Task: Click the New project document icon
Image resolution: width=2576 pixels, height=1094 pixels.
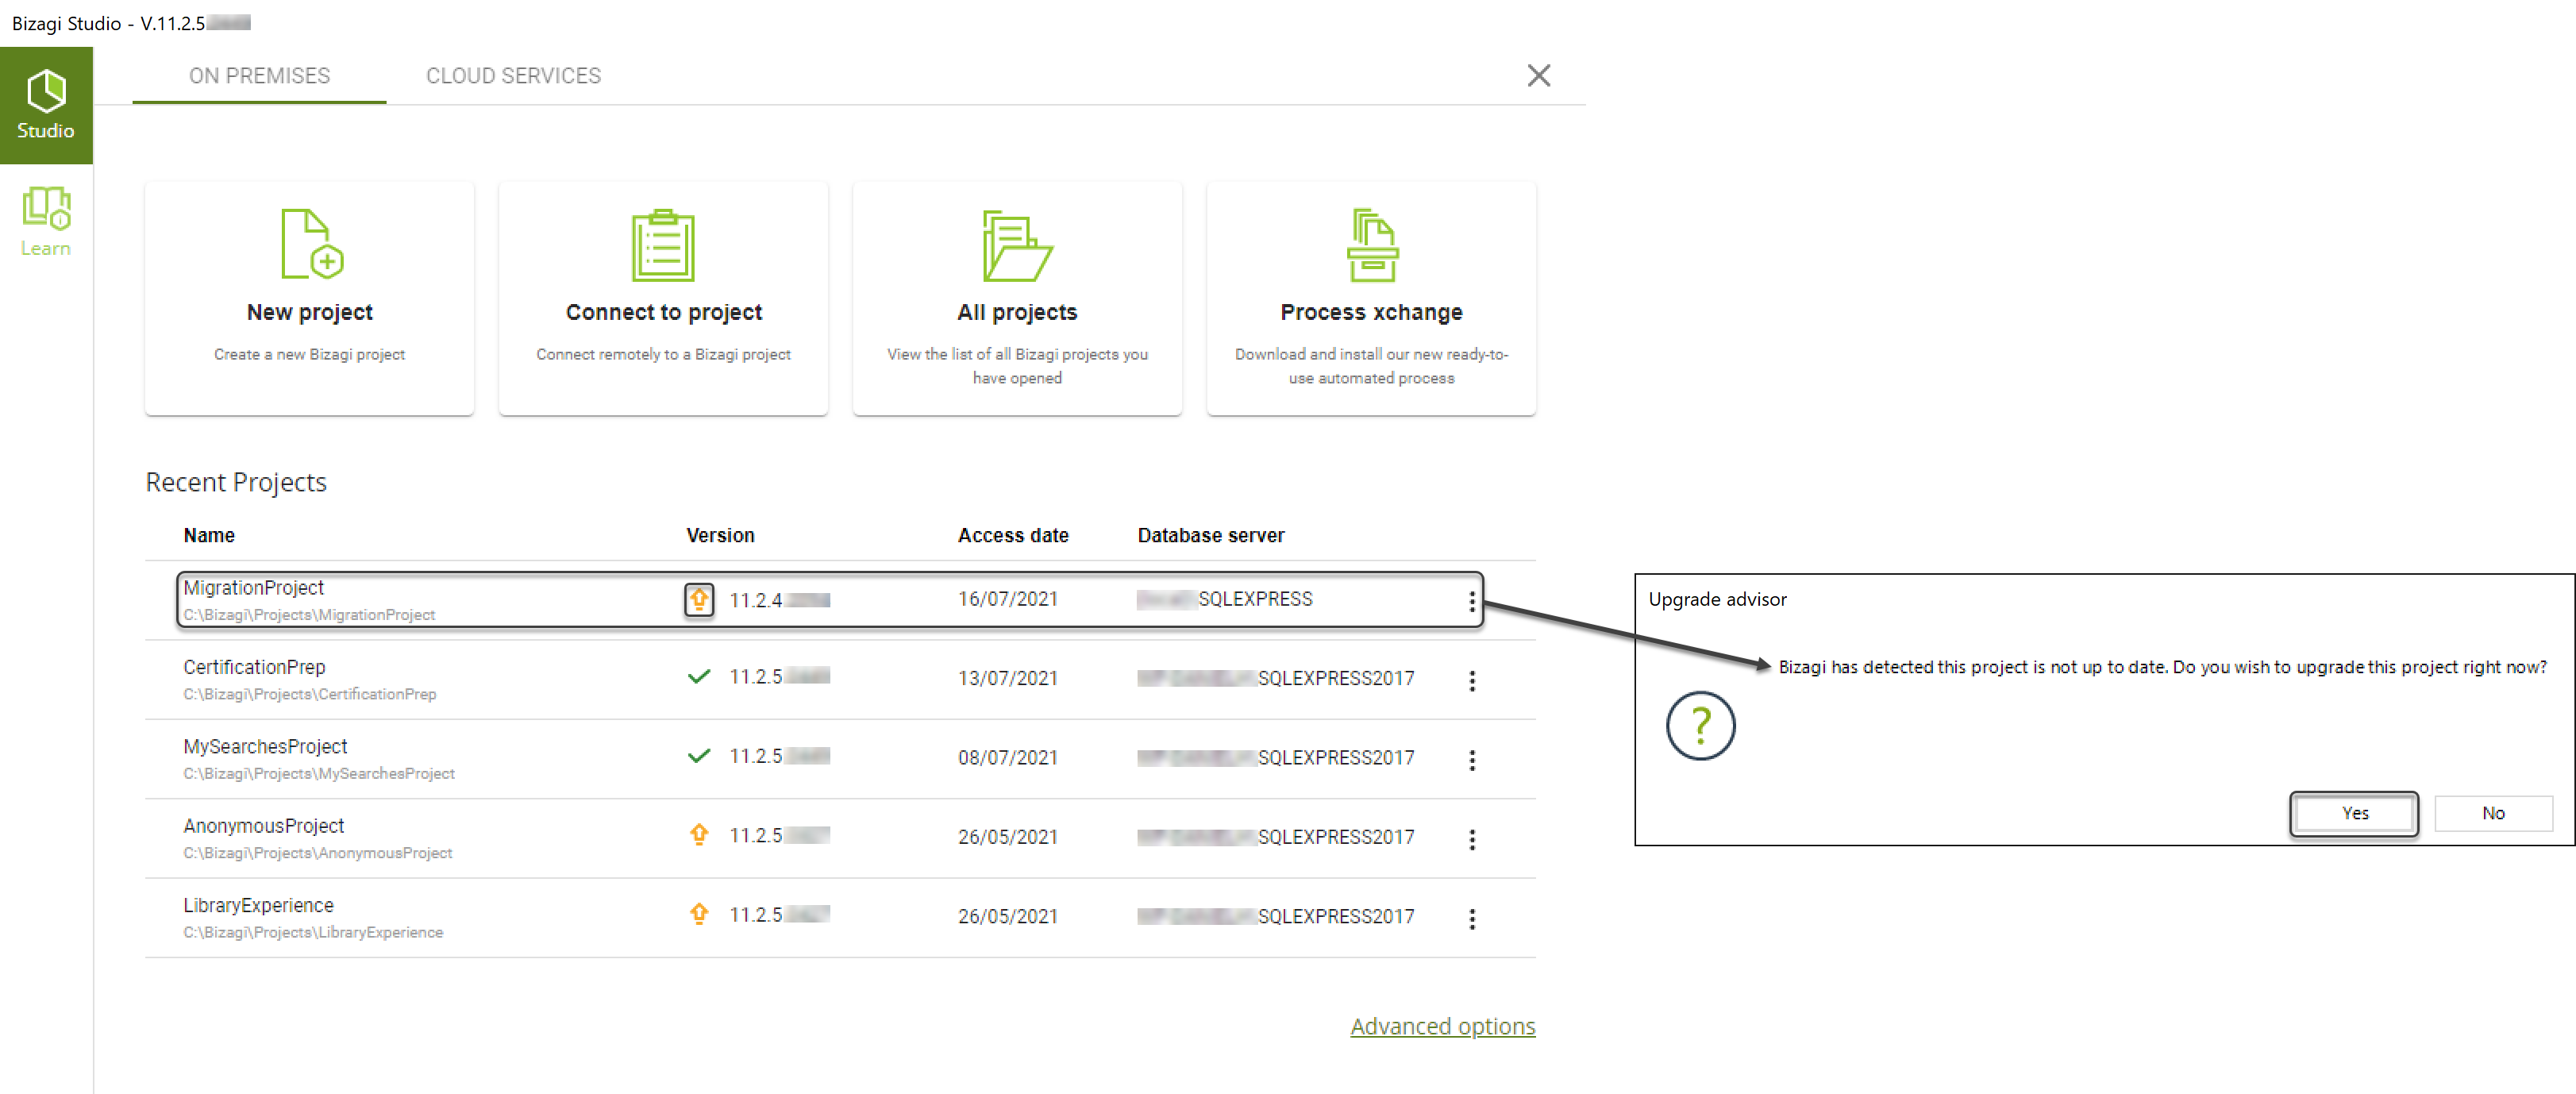Action: click(x=311, y=244)
